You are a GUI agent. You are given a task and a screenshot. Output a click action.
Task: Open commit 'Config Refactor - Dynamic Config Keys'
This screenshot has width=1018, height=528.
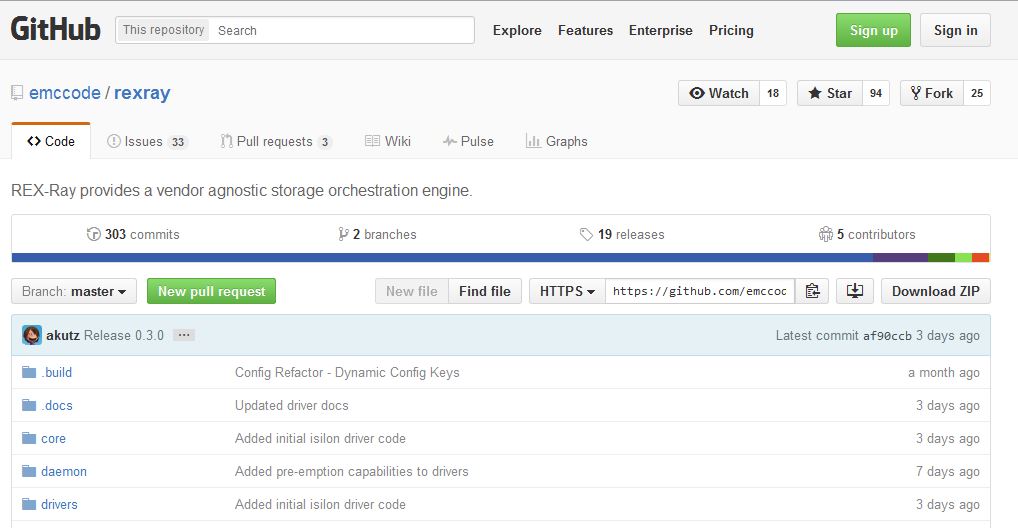(347, 372)
